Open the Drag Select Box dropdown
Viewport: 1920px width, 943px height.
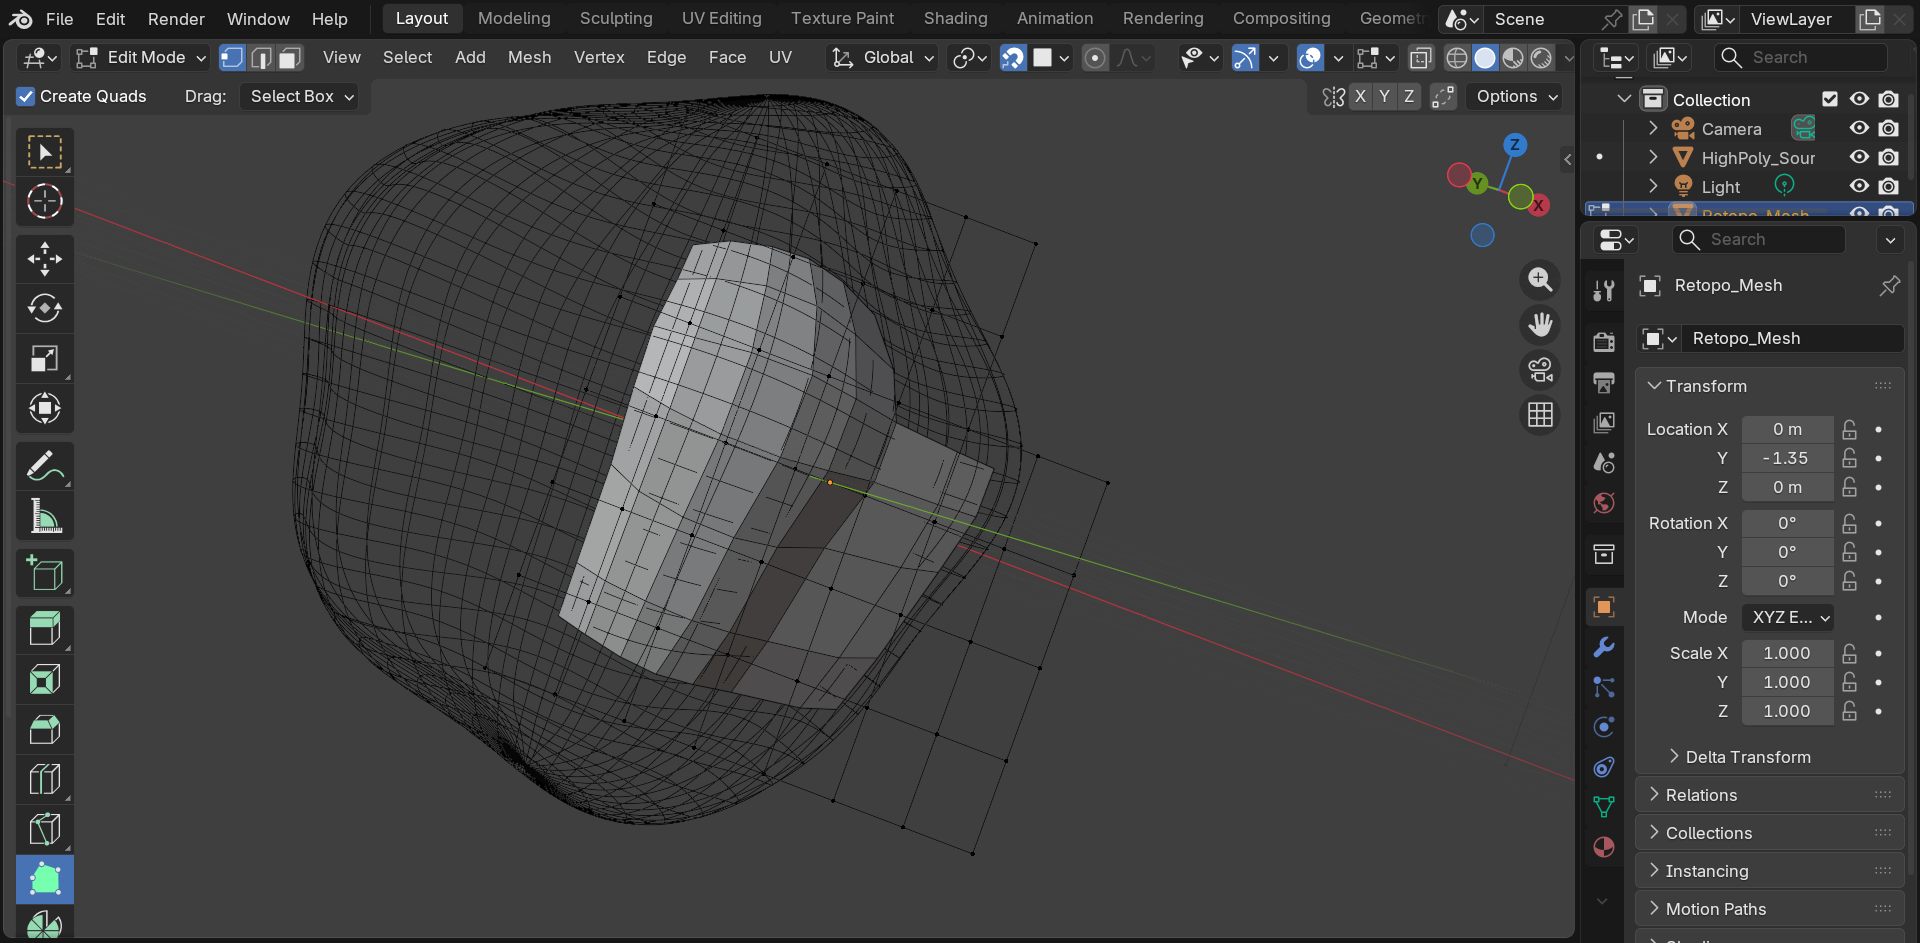tap(303, 96)
